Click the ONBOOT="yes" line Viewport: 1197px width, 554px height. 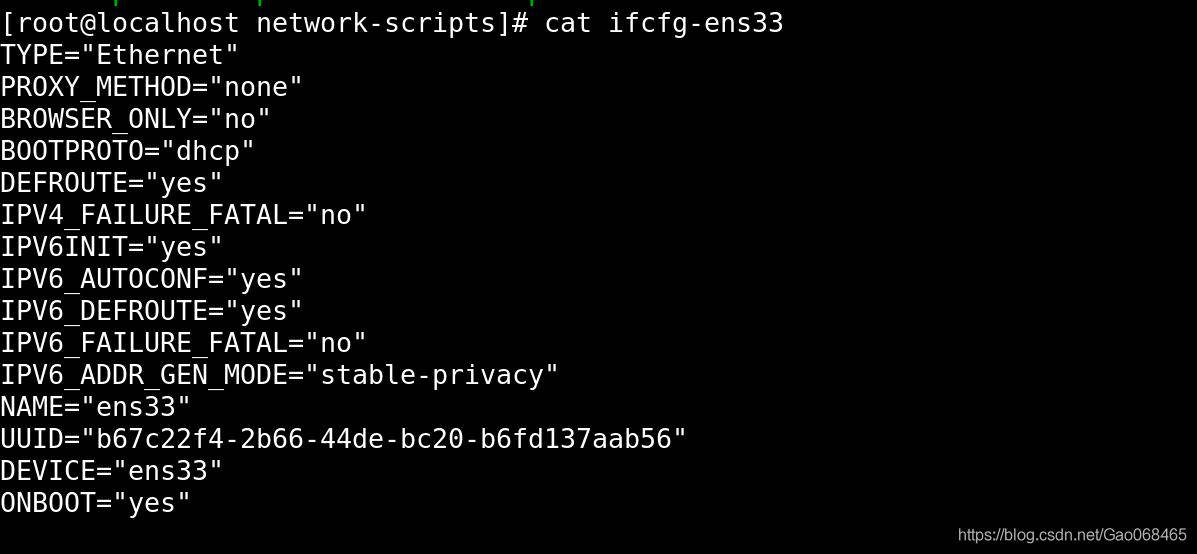(95, 504)
